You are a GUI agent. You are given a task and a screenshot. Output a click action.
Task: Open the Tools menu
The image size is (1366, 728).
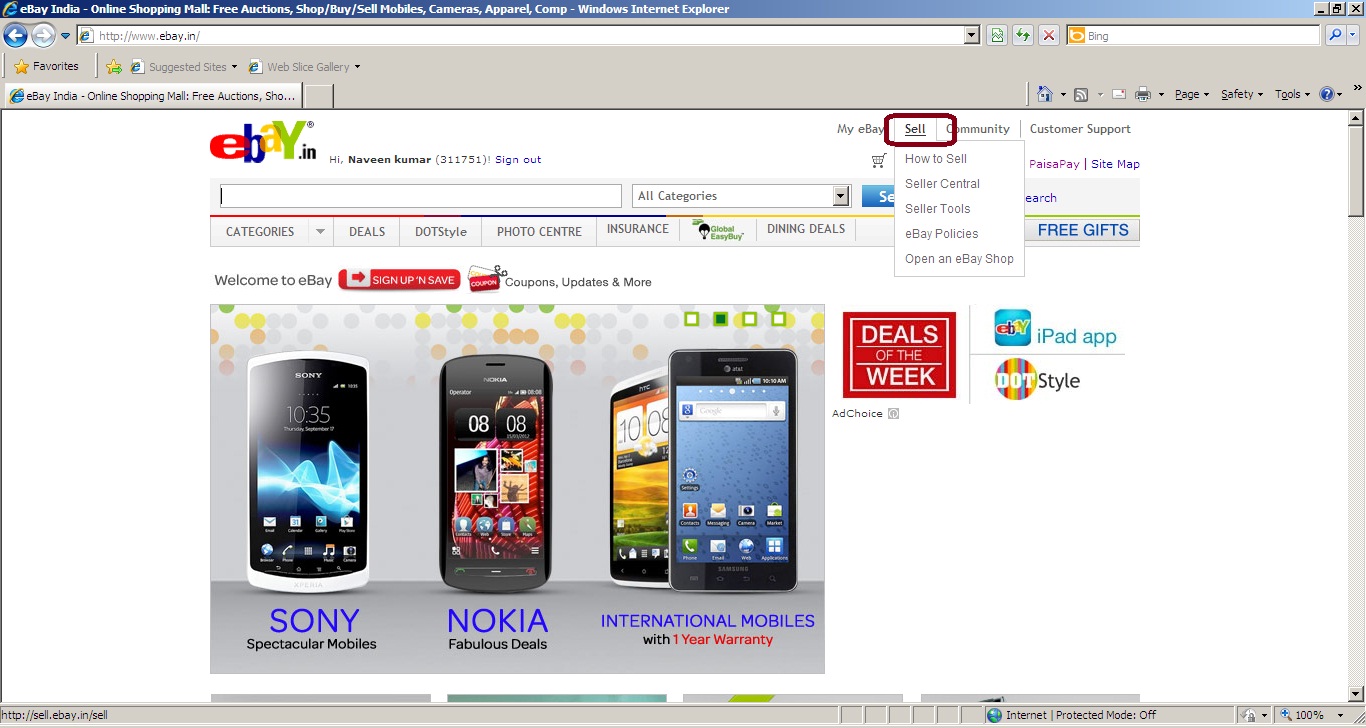[1292, 94]
